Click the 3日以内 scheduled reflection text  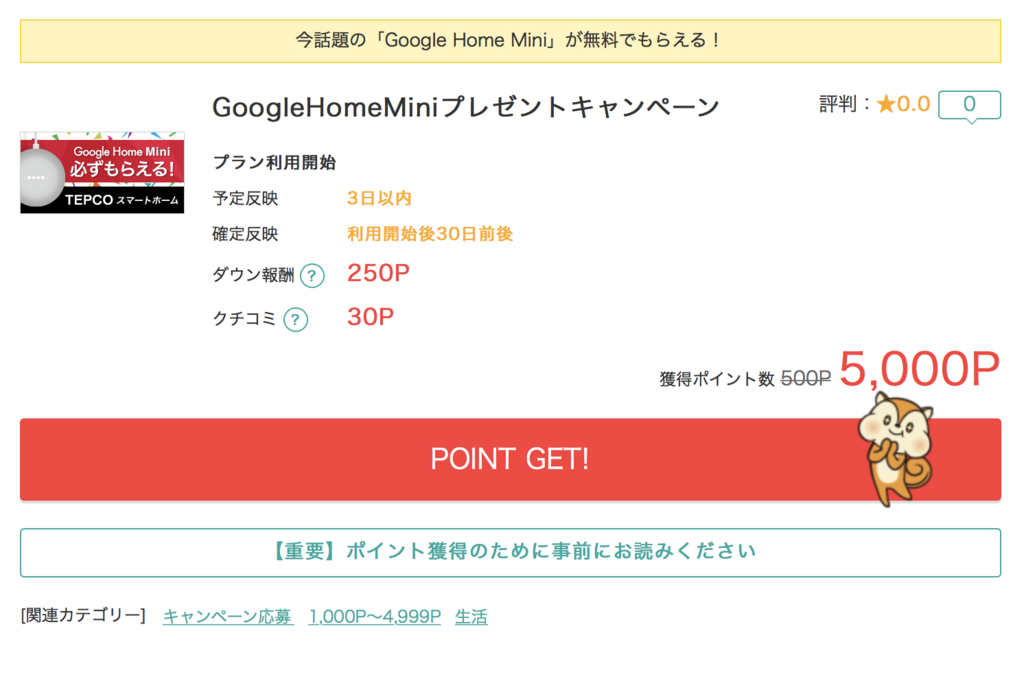379,198
